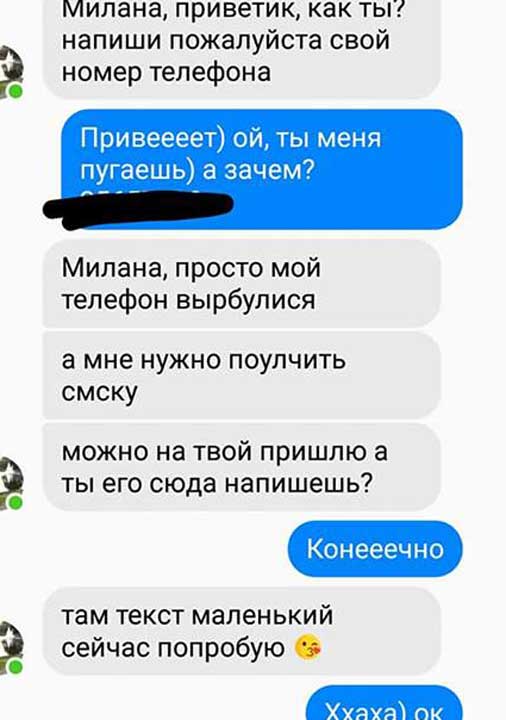The image size is (506, 720).
Task: Click the kissing face emoji
Action: tap(308, 648)
